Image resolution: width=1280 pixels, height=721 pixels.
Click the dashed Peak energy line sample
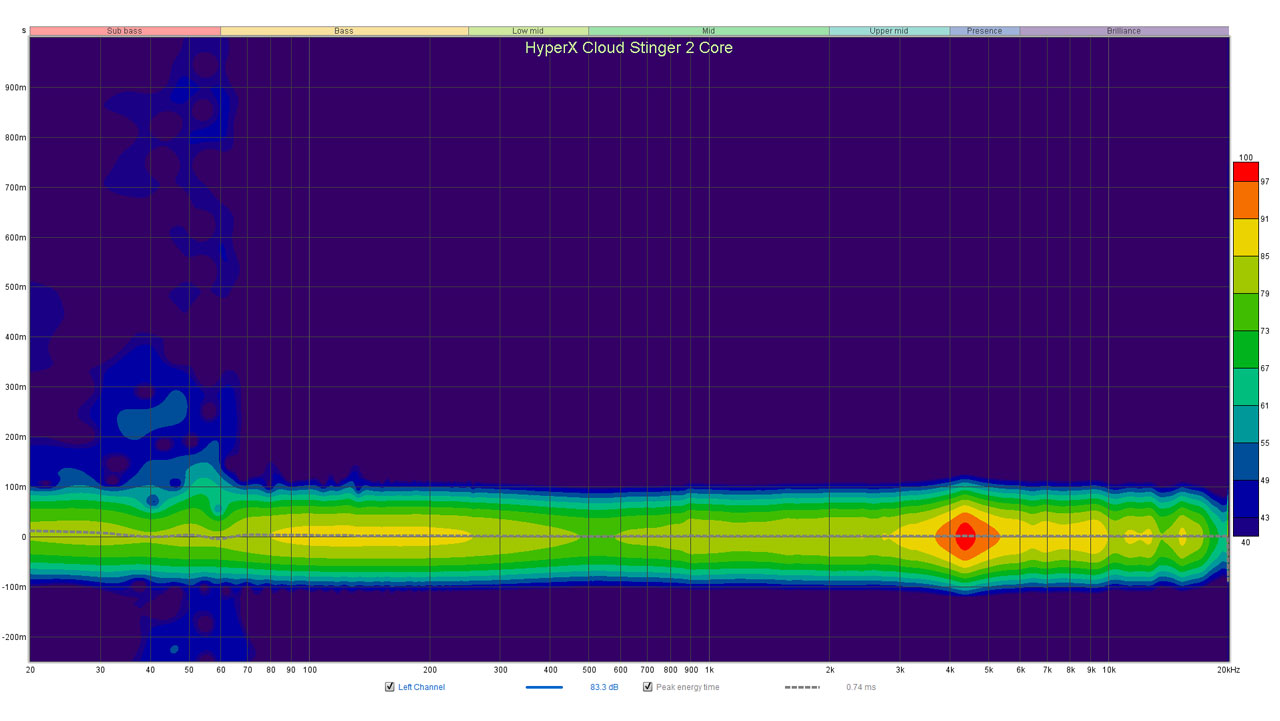pos(802,687)
